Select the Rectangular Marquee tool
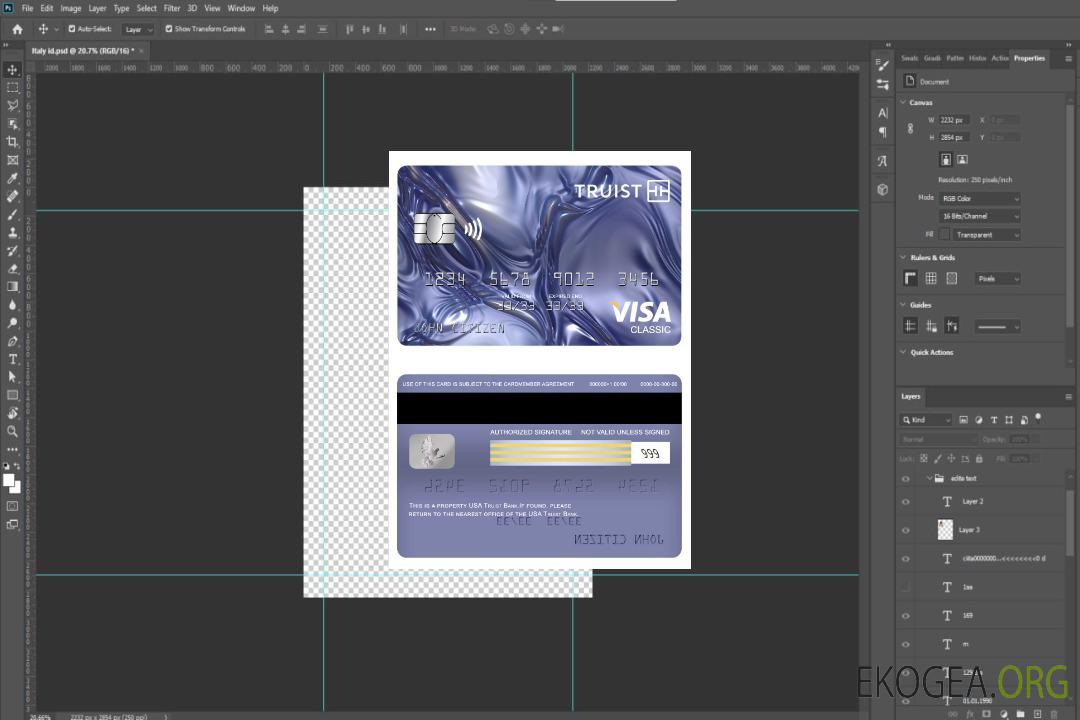Viewport: 1080px width, 720px height. [x=12, y=88]
